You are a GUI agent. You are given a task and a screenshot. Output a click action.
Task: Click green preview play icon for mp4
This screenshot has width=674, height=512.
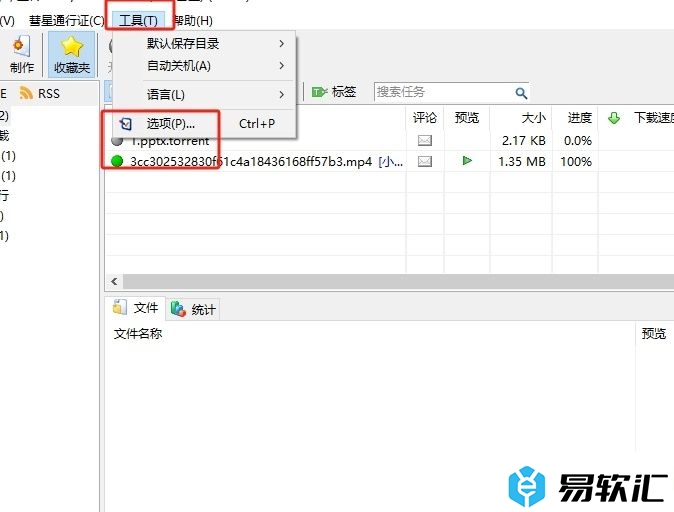coord(467,161)
